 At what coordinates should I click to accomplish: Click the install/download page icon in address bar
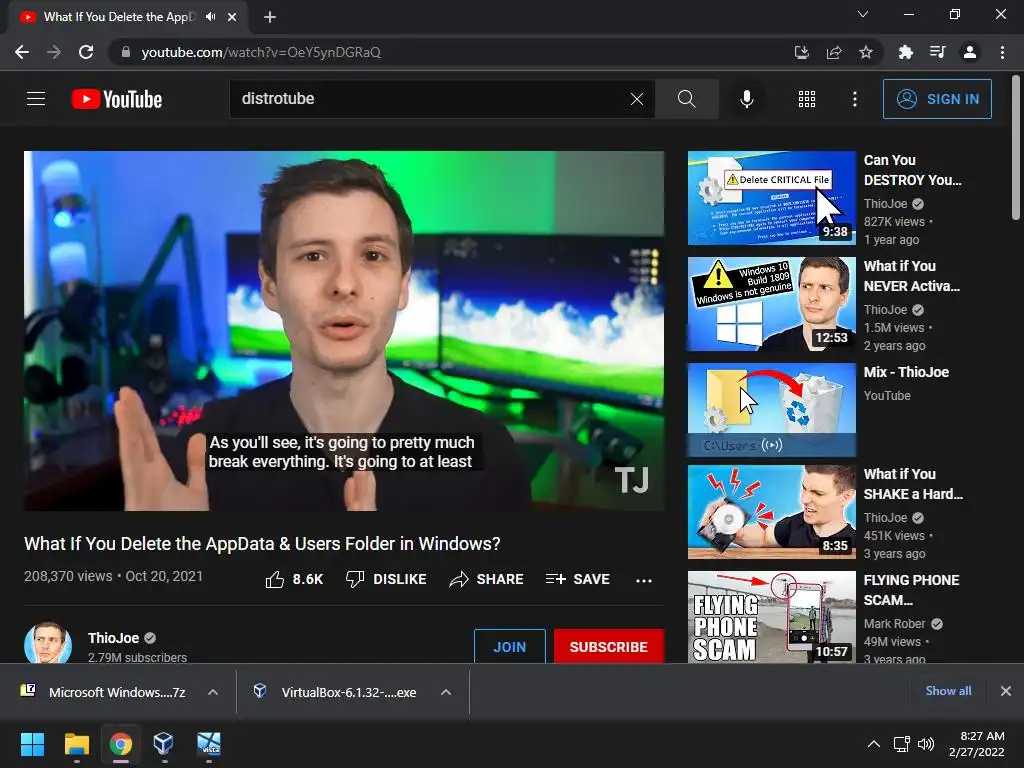tap(801, 52)
